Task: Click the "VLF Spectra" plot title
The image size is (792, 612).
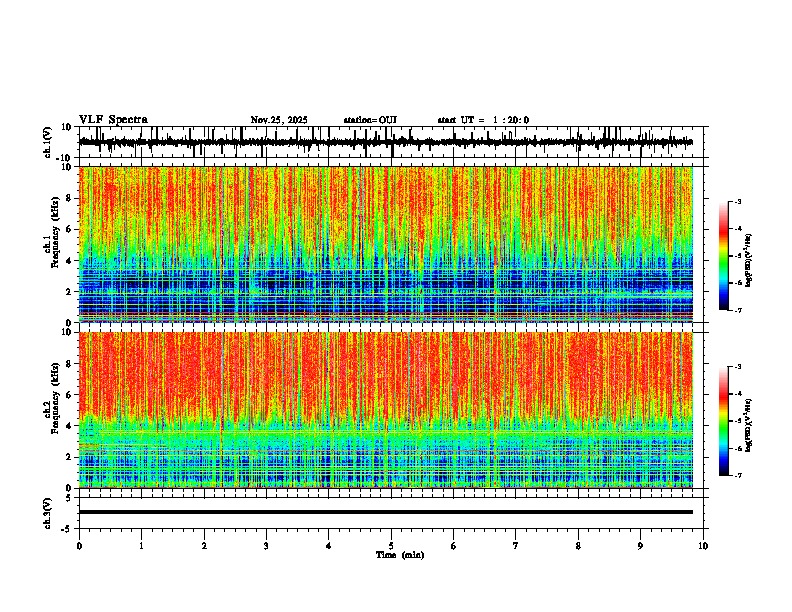Action: (x=113, y=119)
